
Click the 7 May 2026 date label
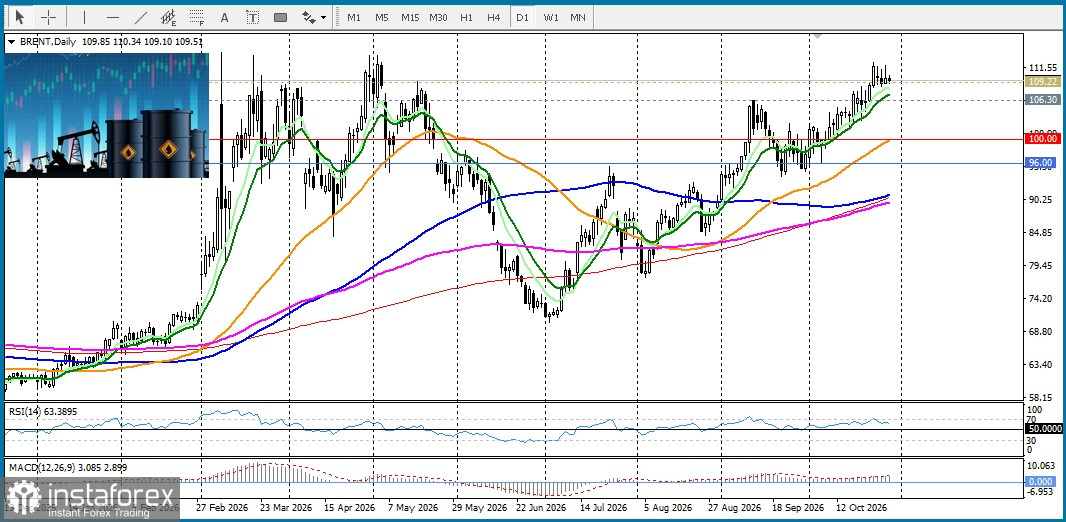click(414, 508)
